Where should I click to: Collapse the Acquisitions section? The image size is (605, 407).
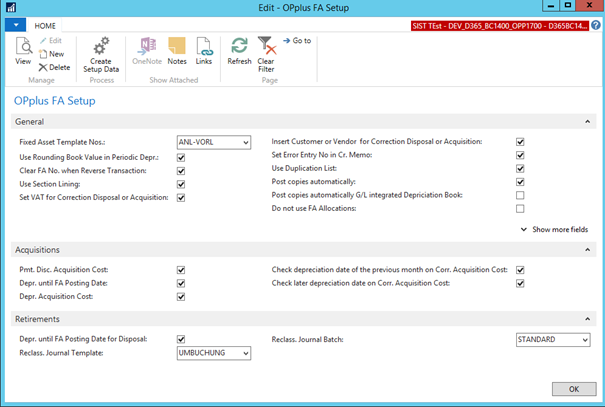pos(587,250)
